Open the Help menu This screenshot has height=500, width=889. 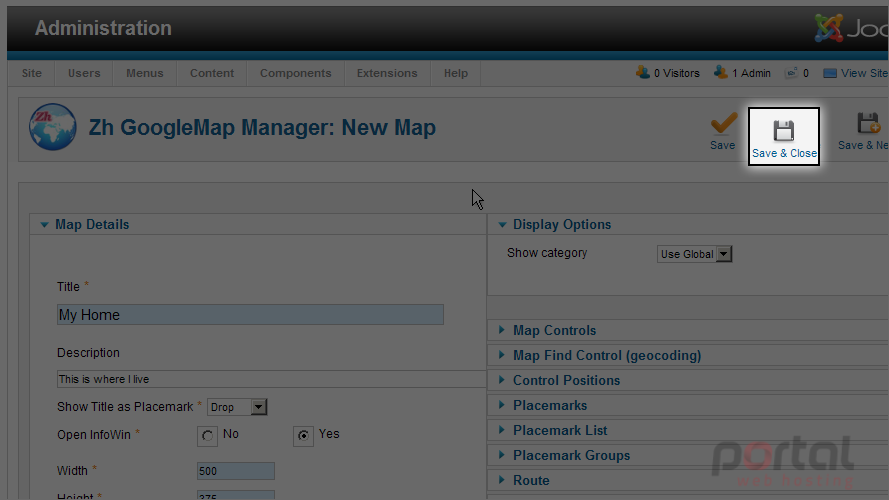(x=456, y=73)
